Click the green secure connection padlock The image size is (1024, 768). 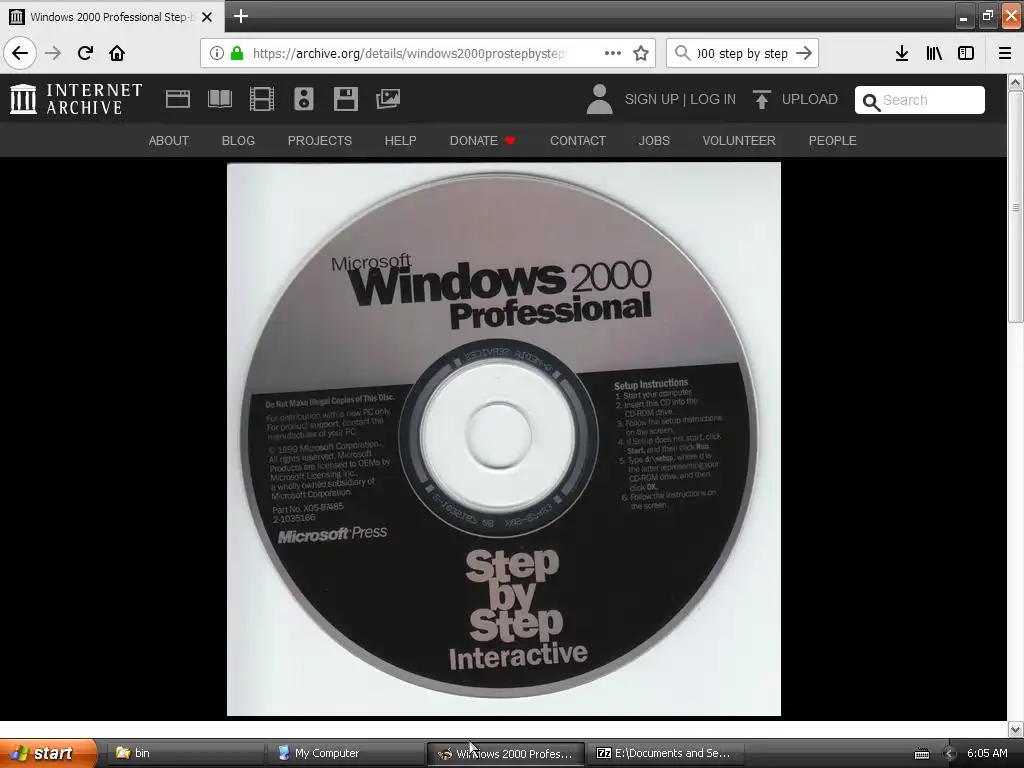point(236,53)
